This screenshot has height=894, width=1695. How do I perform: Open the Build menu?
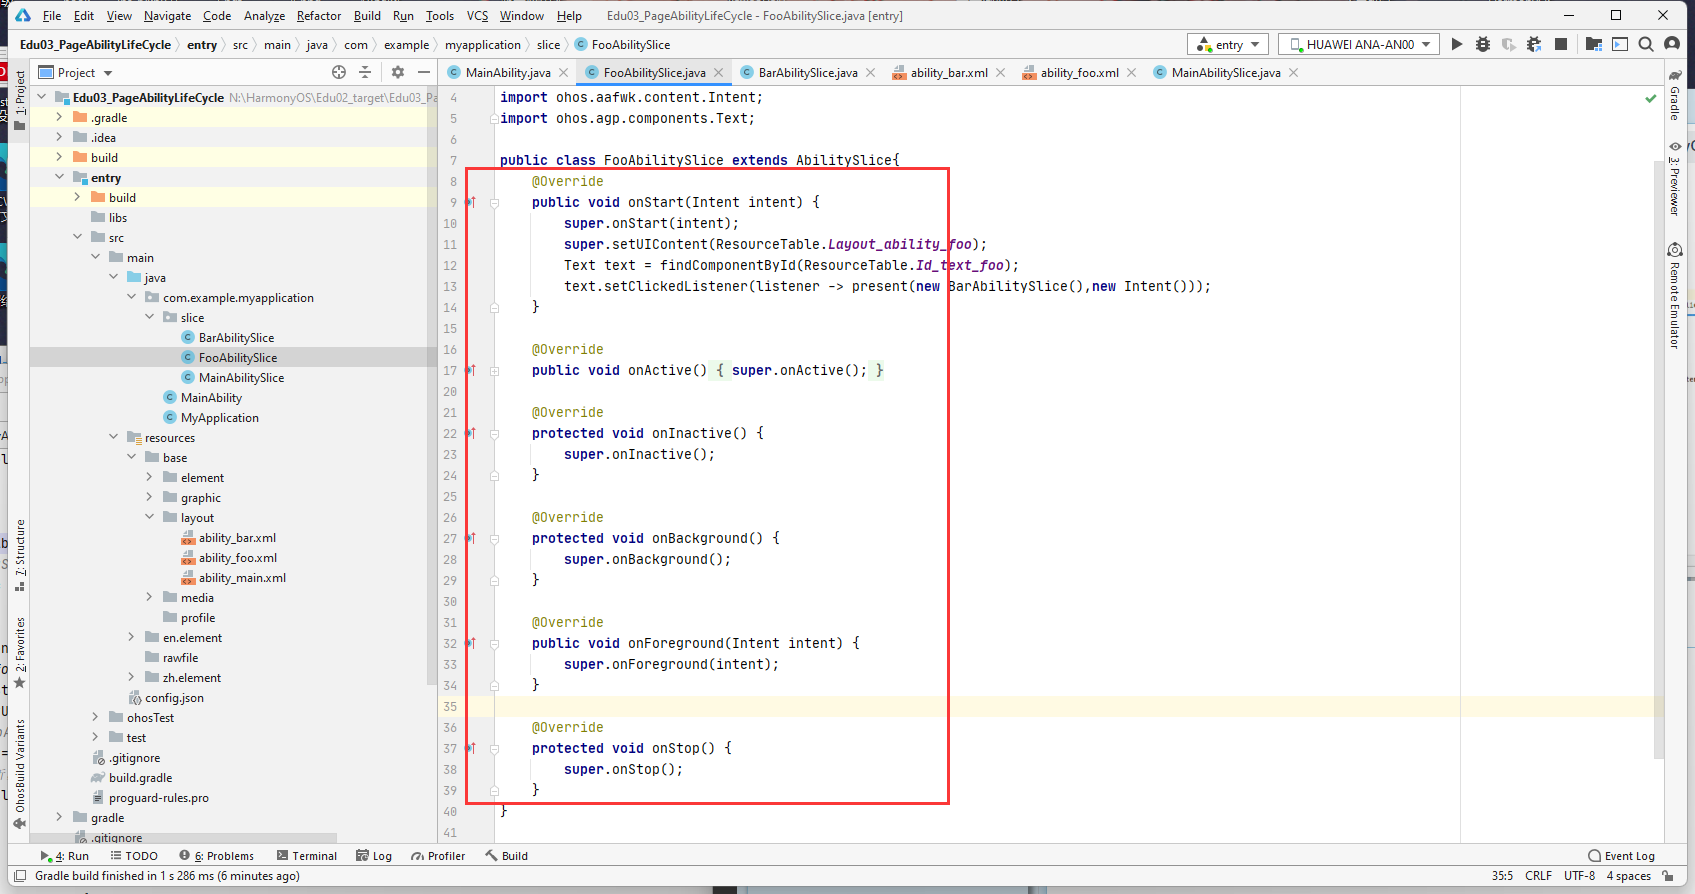367,15
